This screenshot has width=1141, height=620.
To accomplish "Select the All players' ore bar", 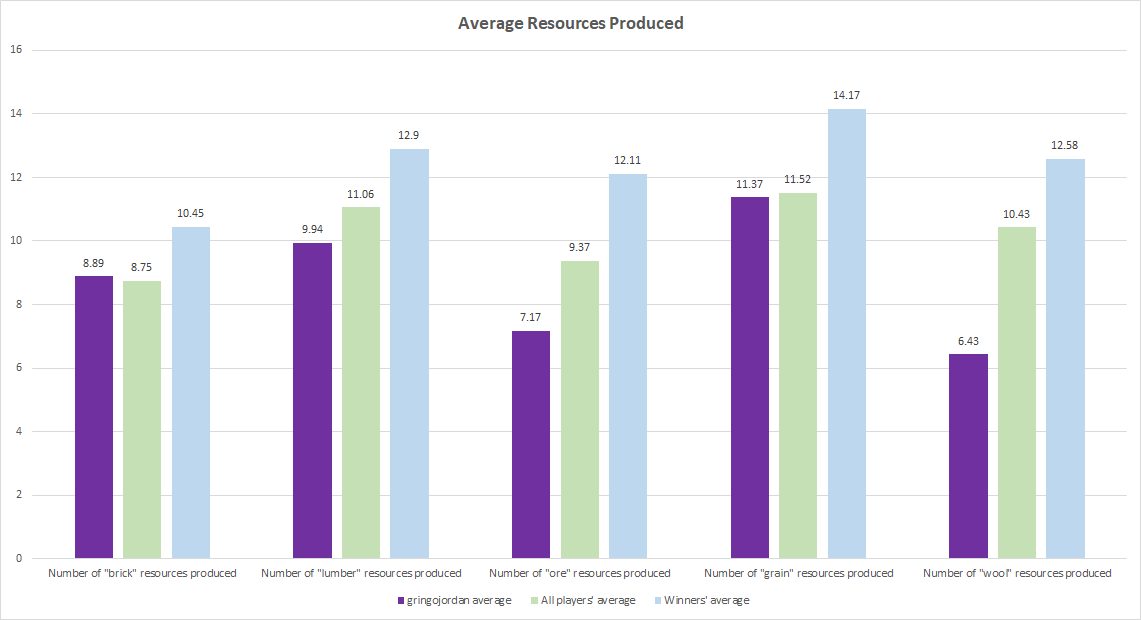I will [580, 410].
